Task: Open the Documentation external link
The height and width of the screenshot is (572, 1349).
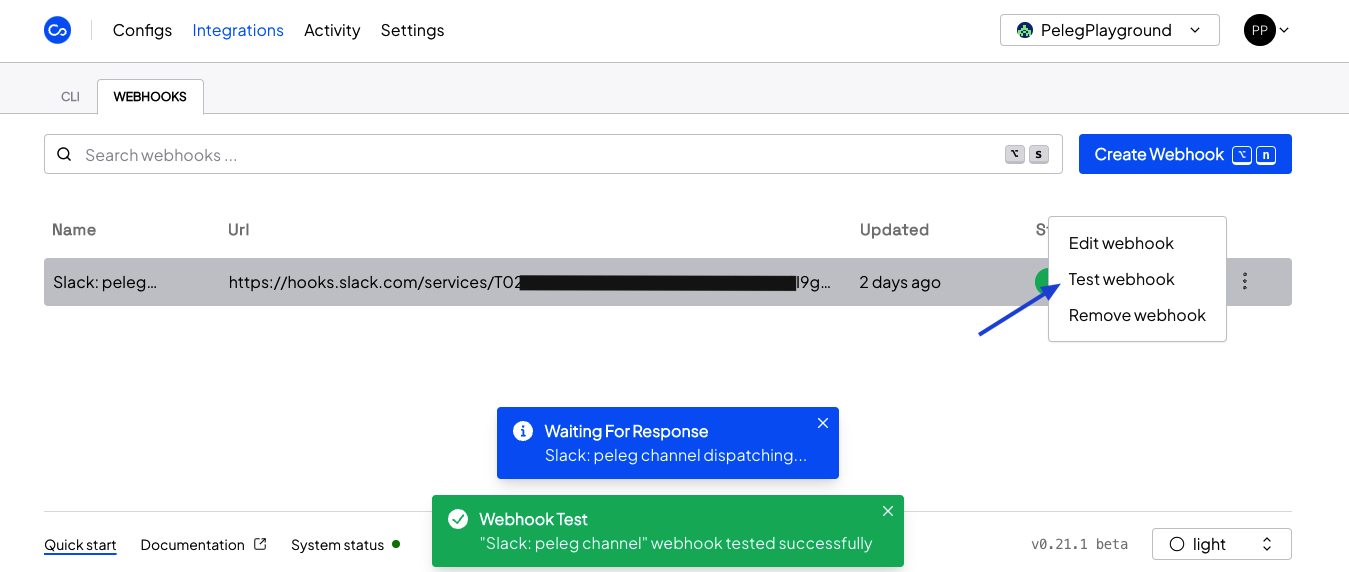Action: 203,545
